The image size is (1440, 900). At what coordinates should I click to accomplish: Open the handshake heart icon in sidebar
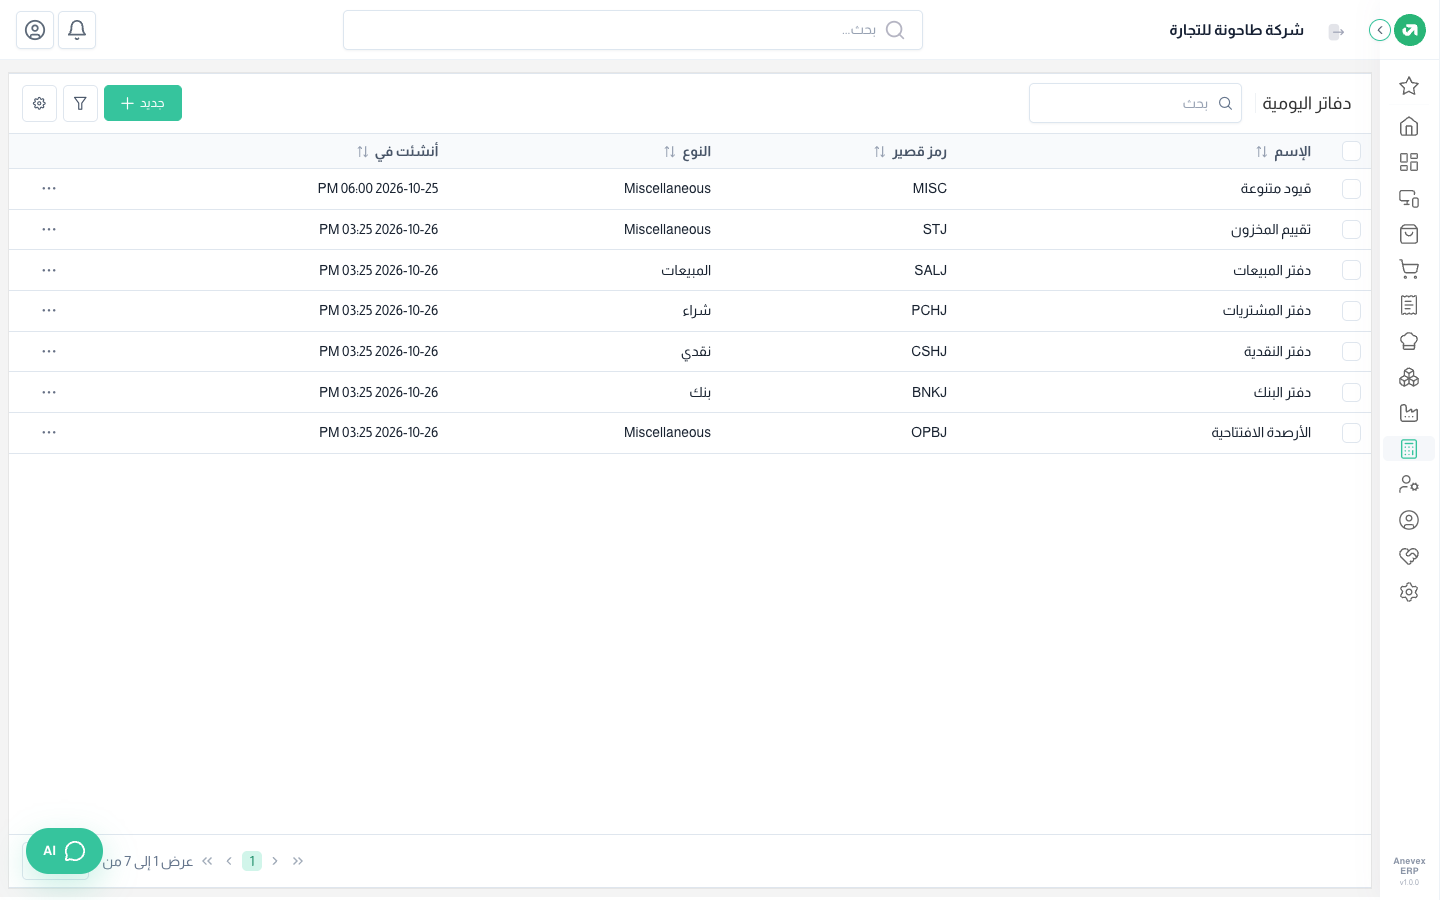point(1409,556)
